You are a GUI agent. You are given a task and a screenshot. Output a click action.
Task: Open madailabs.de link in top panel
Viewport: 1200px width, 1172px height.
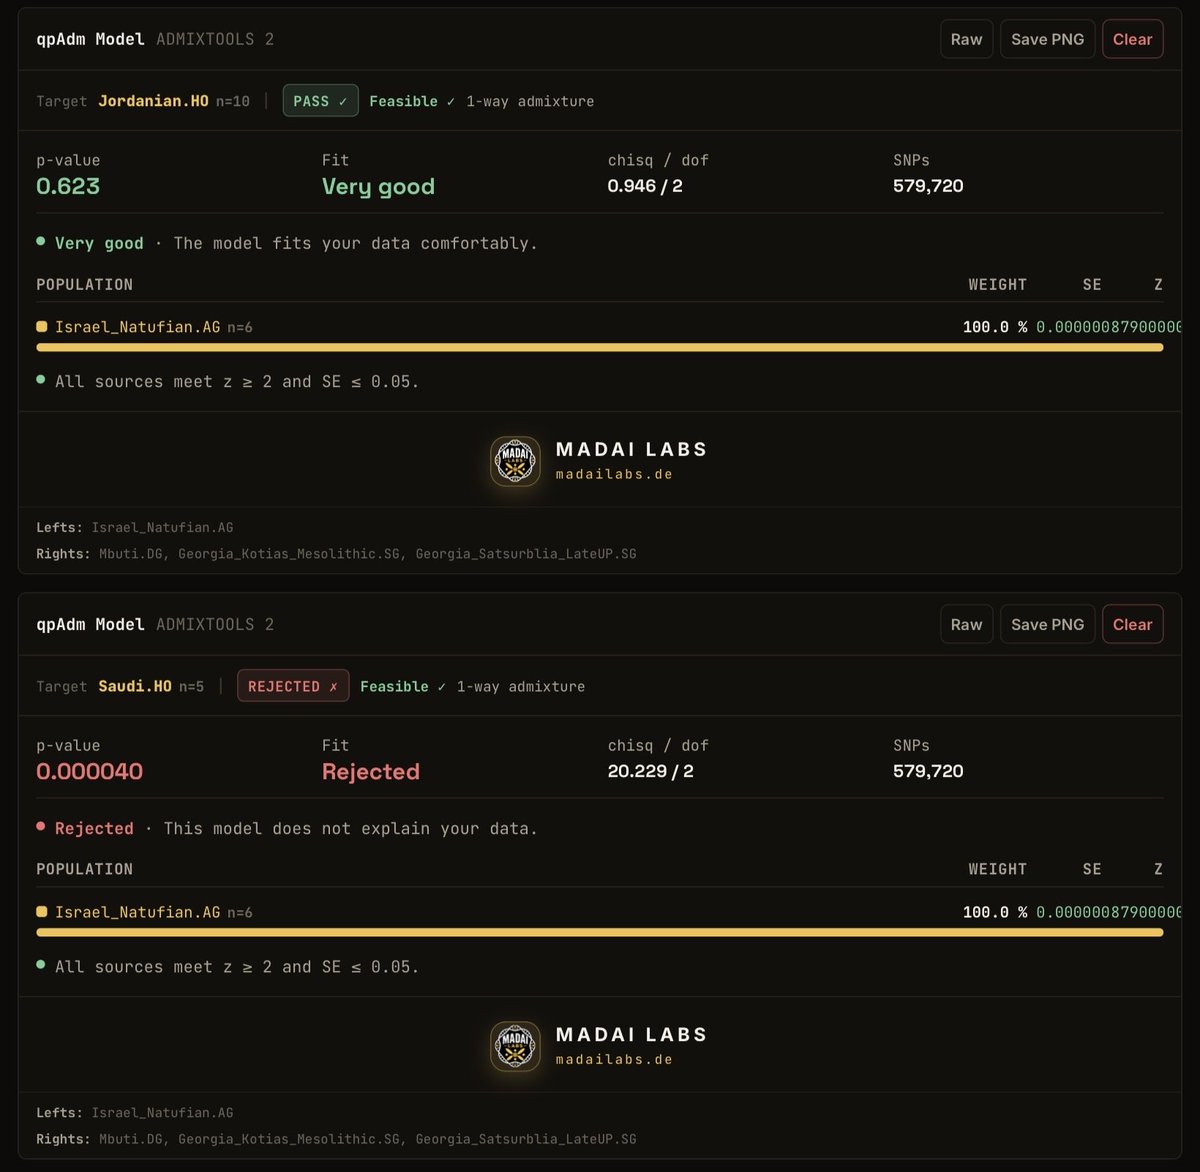pos(614,475)
